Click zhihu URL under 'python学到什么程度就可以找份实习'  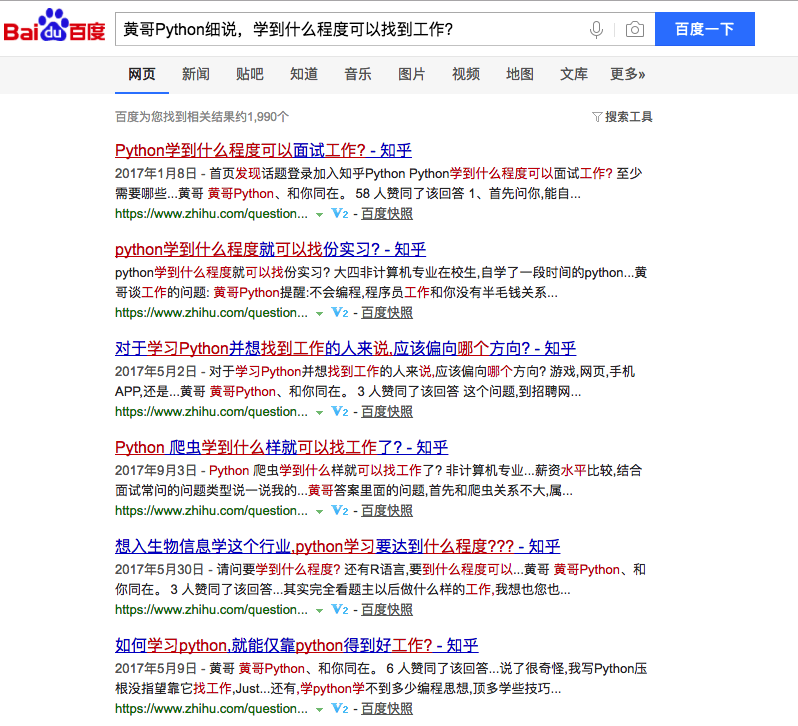coord(211,312)
